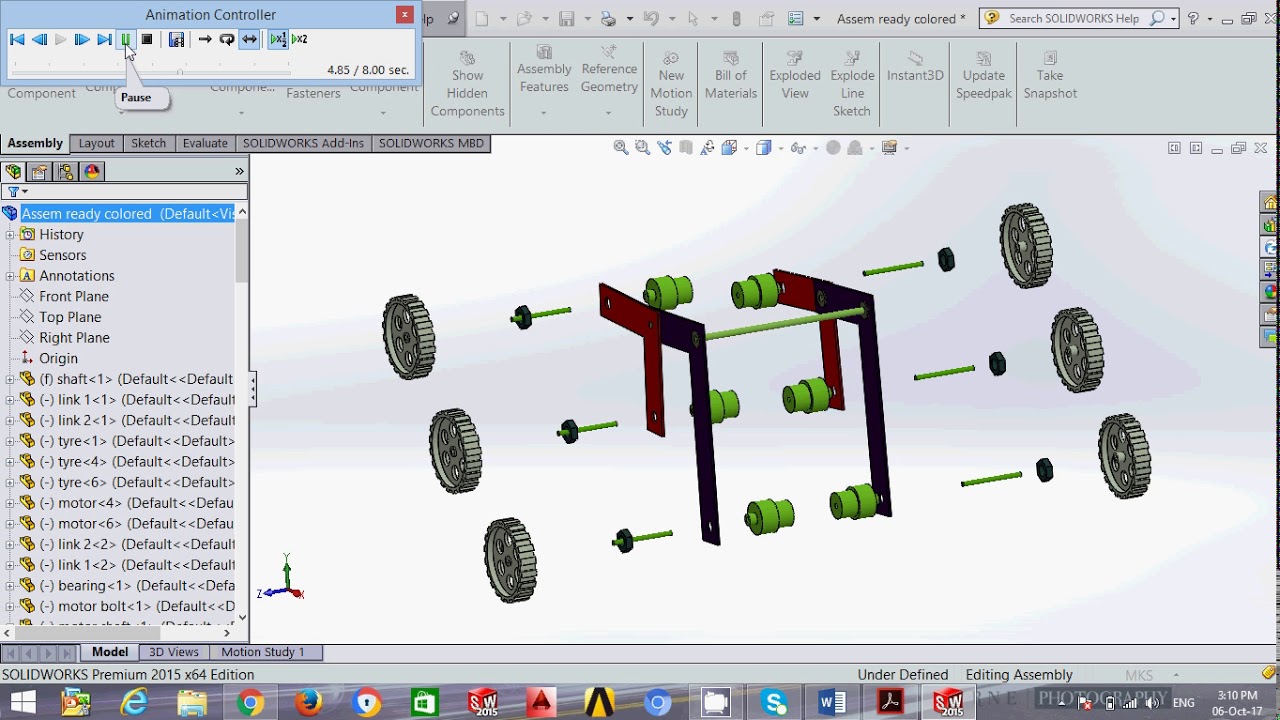The height and width of the screenshot is (720, 1280).
Task: Open Reference Geometry dropdown
Action: 608,112
